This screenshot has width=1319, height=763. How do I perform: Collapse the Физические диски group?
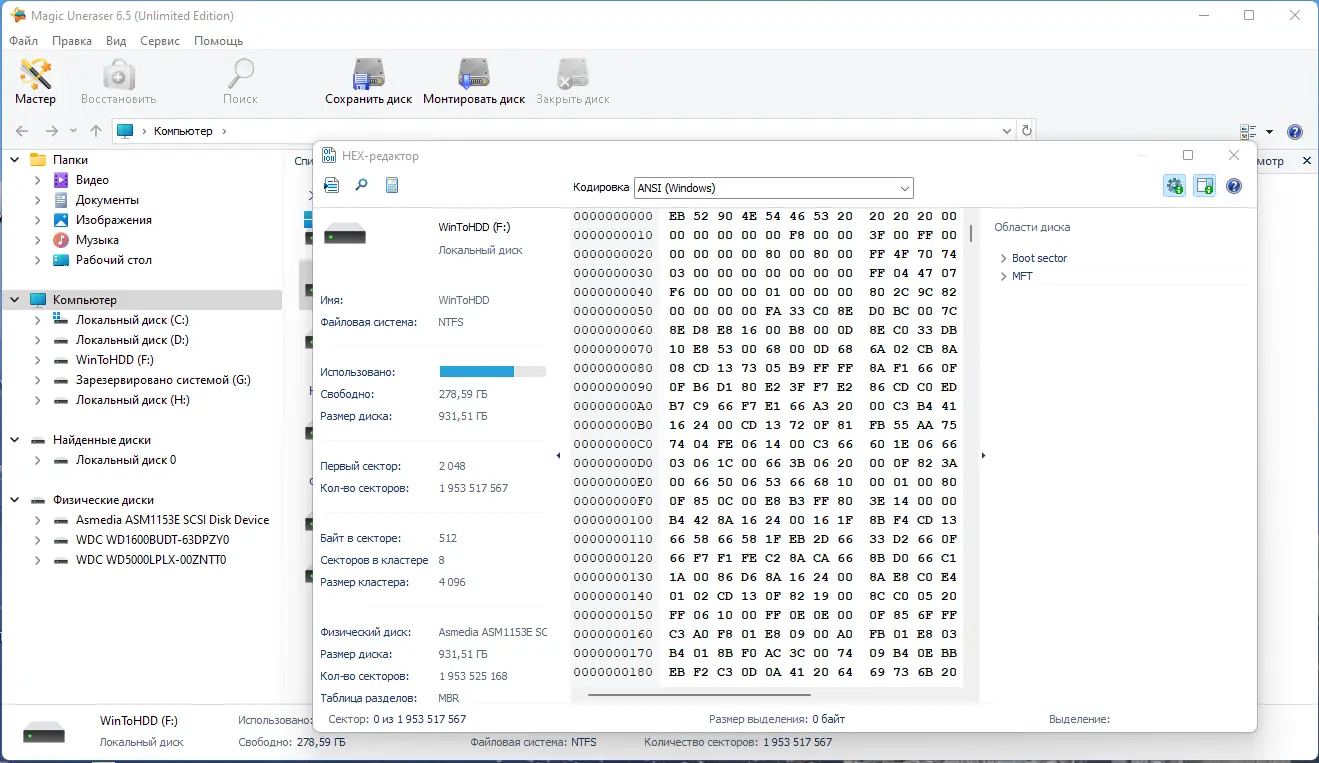(x=15, y=500)
